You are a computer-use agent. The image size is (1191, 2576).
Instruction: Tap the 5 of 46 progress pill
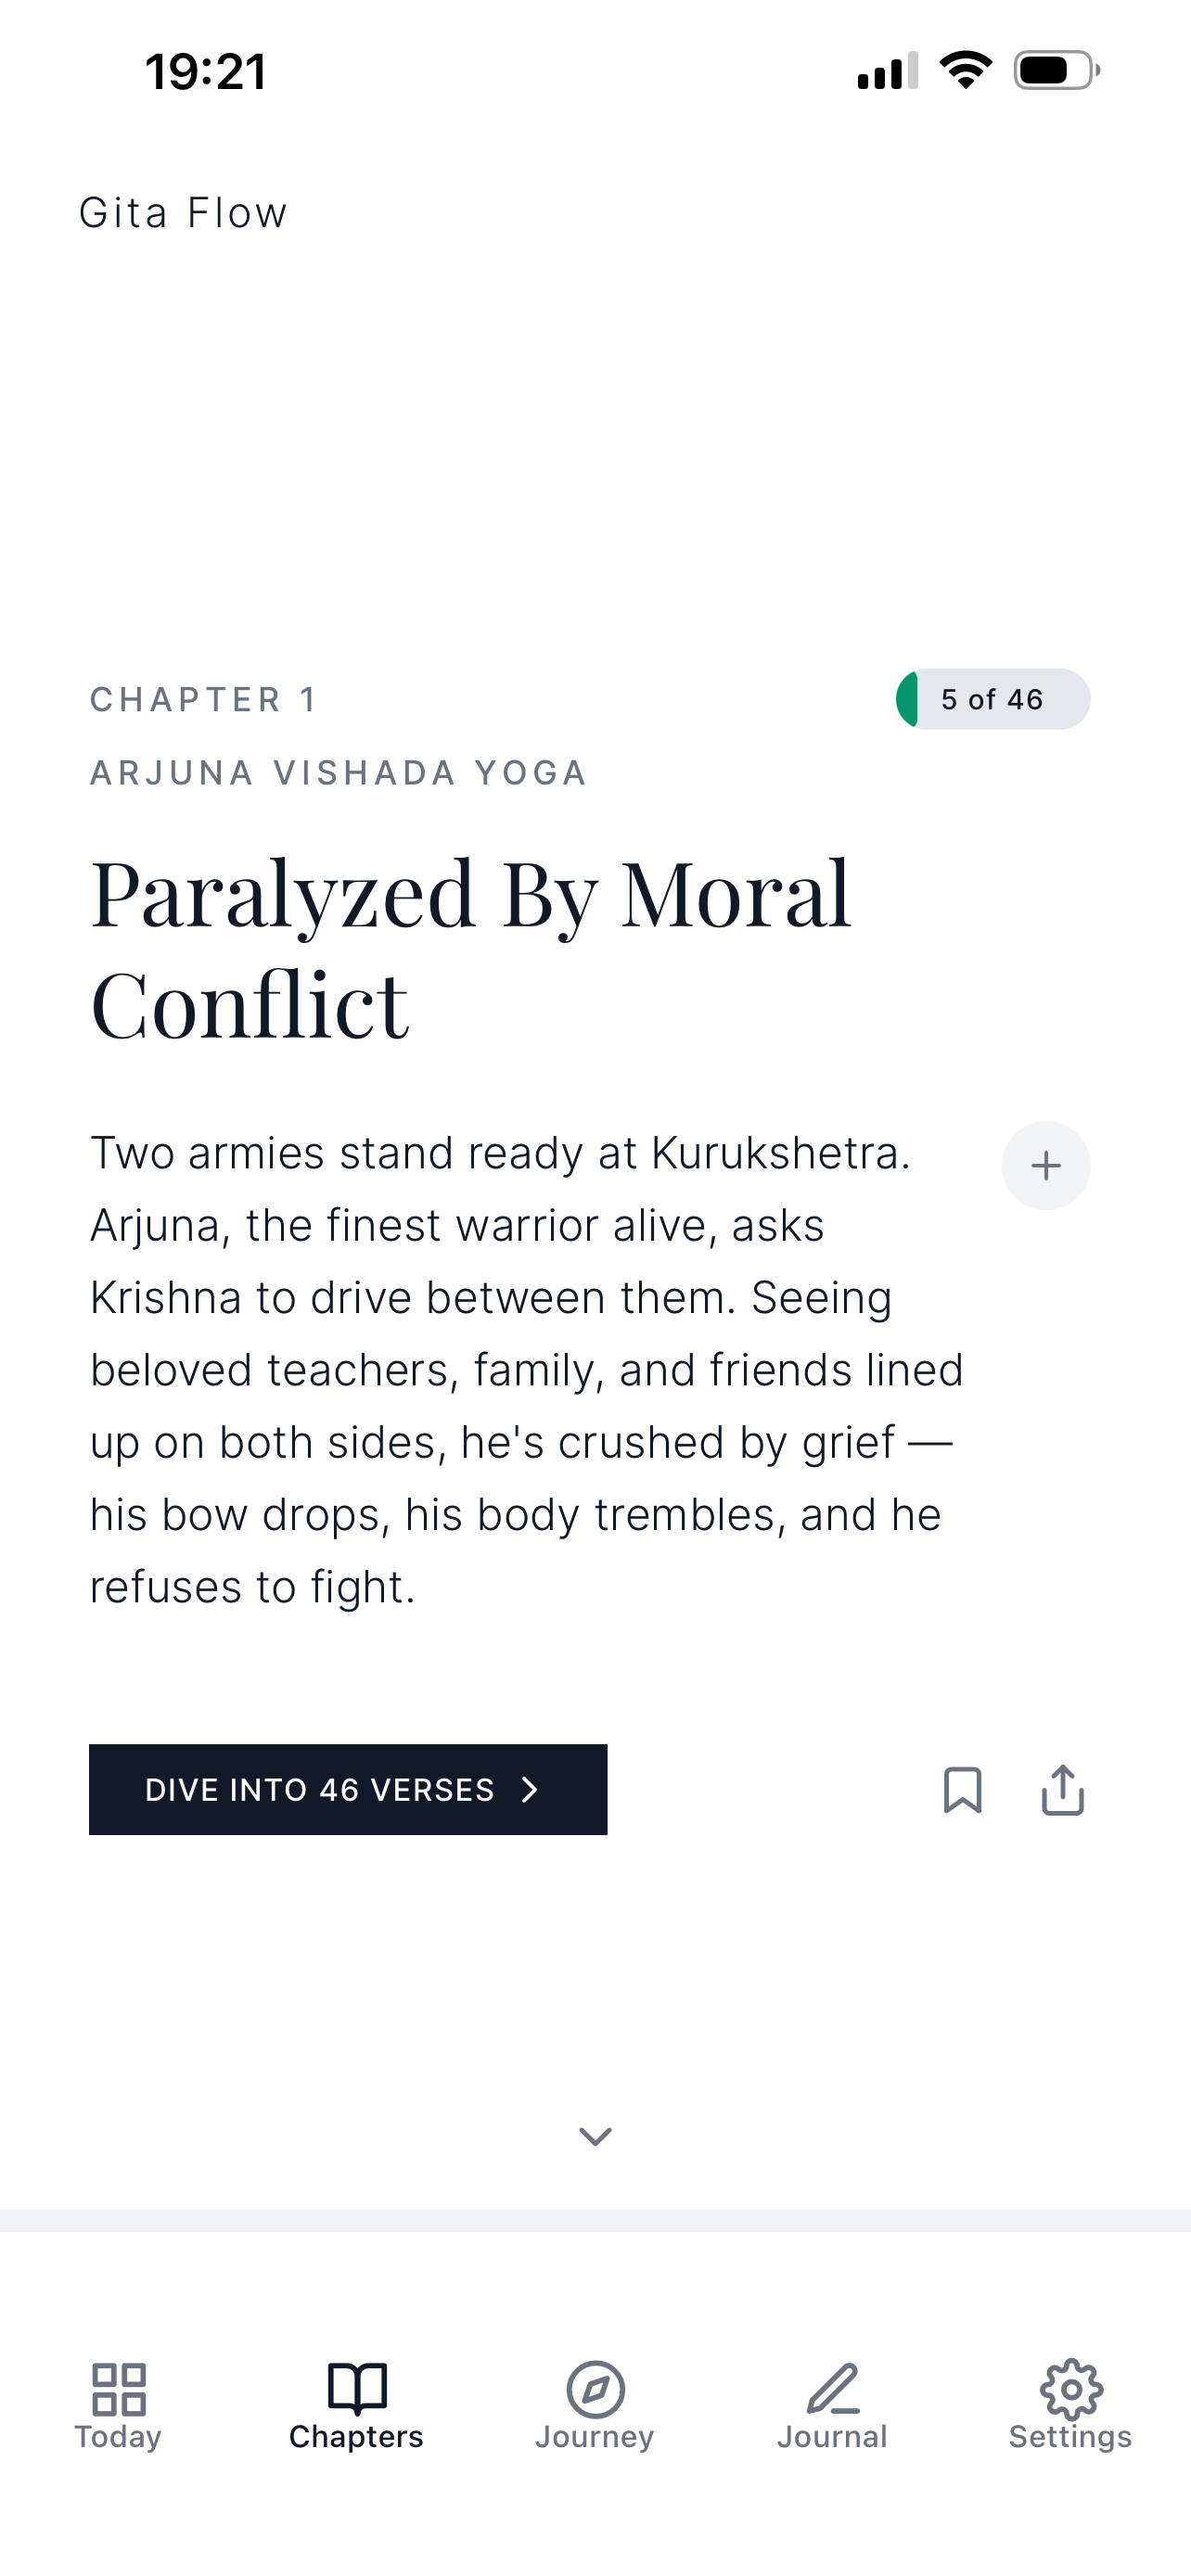point(992,699)
